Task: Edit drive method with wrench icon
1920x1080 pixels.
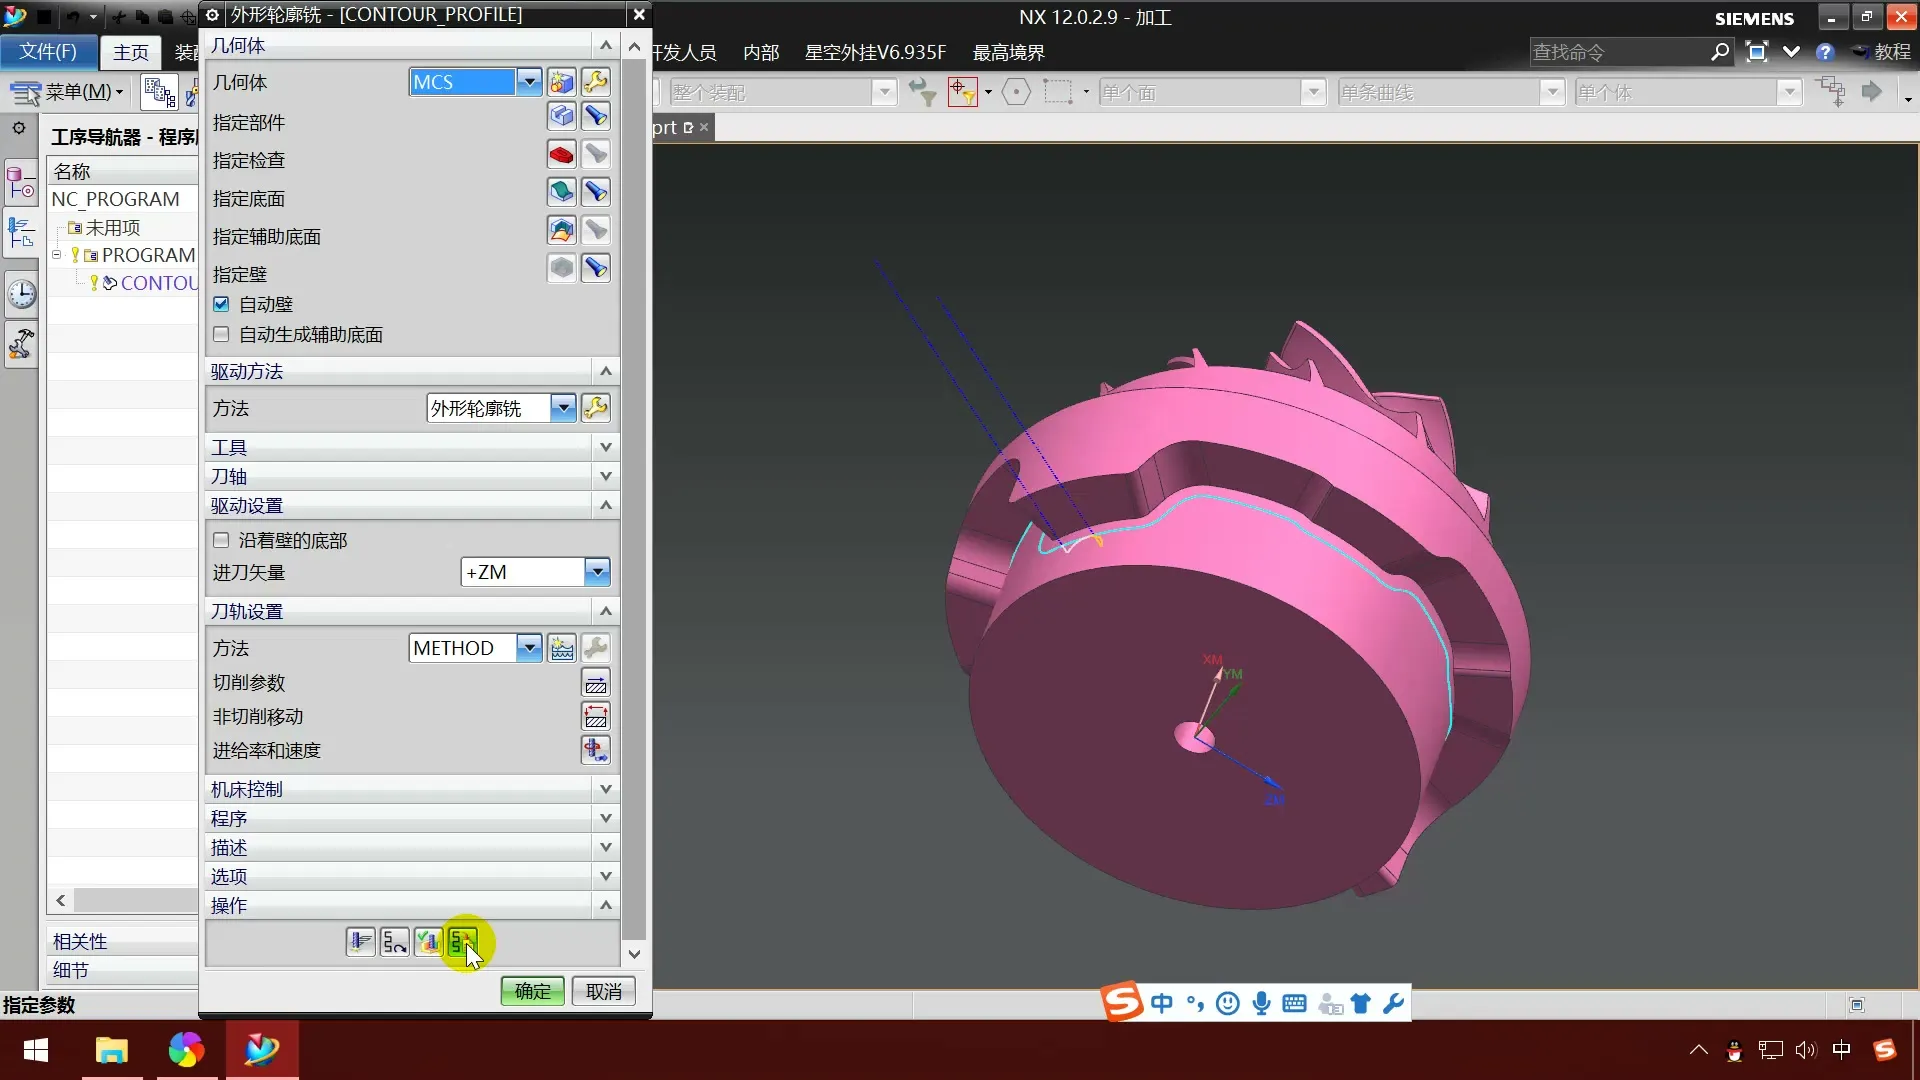Action: pos(596,408)
